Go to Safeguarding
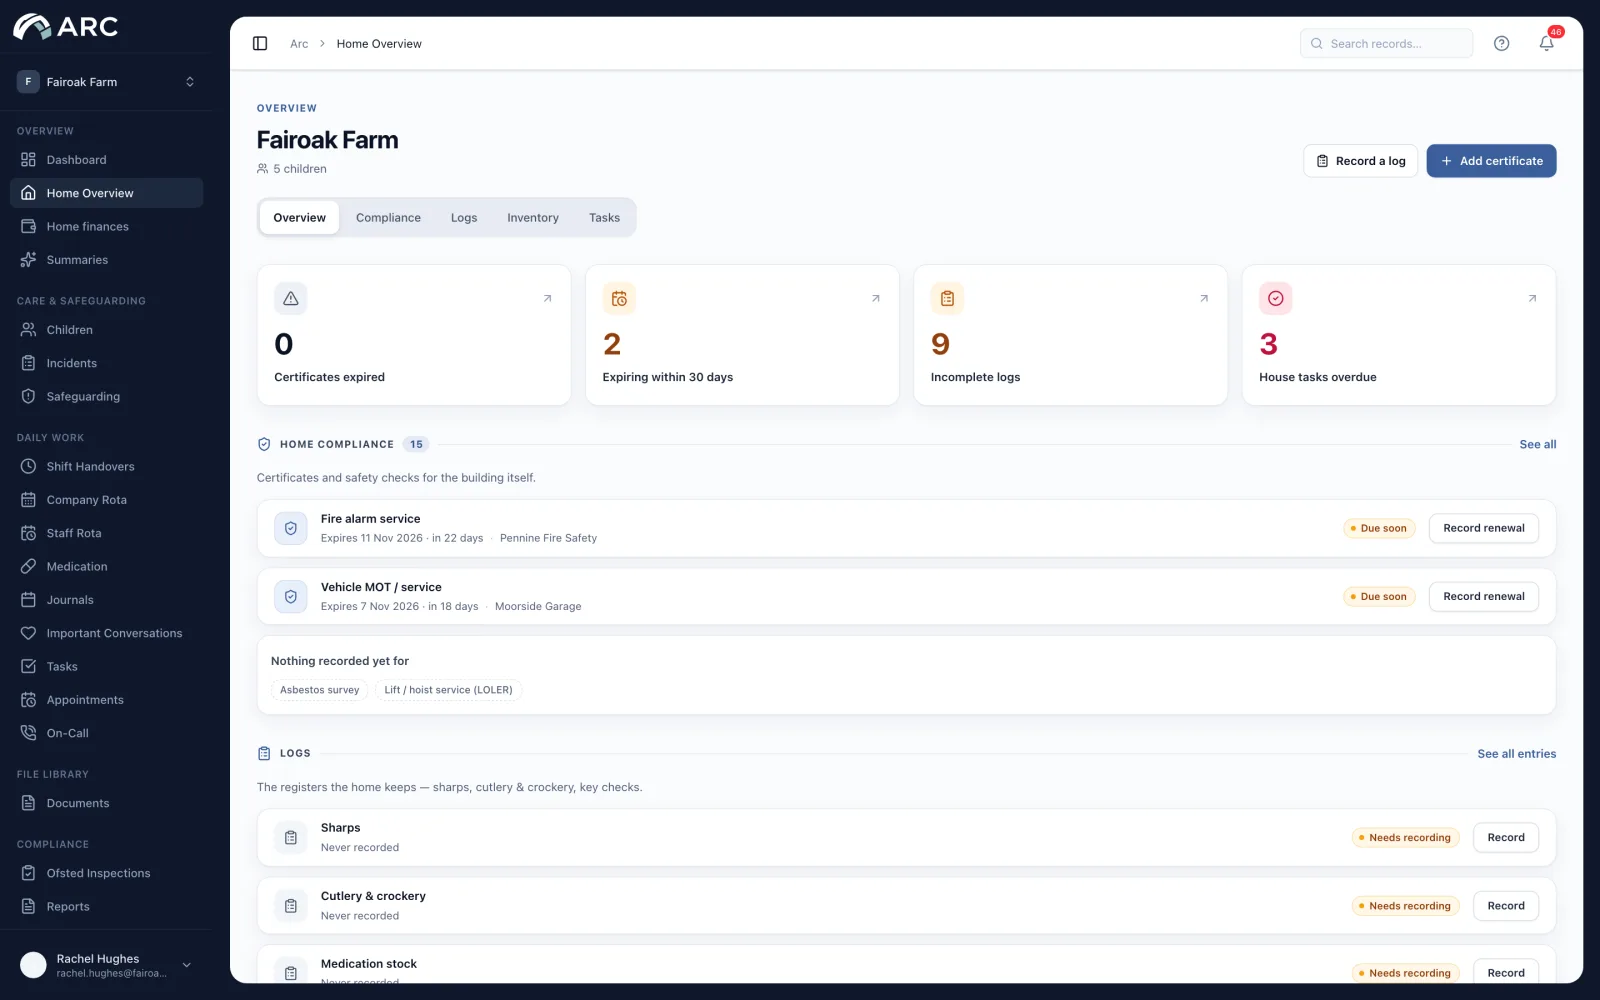1600x1000 pixels. pos(106,397)
